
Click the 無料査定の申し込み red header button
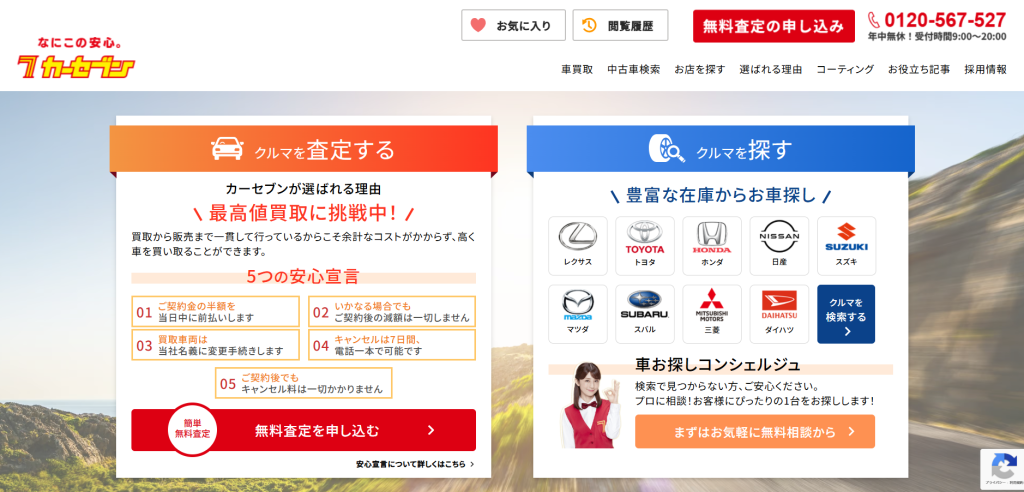pyautogui.click(x=773, y=26)
